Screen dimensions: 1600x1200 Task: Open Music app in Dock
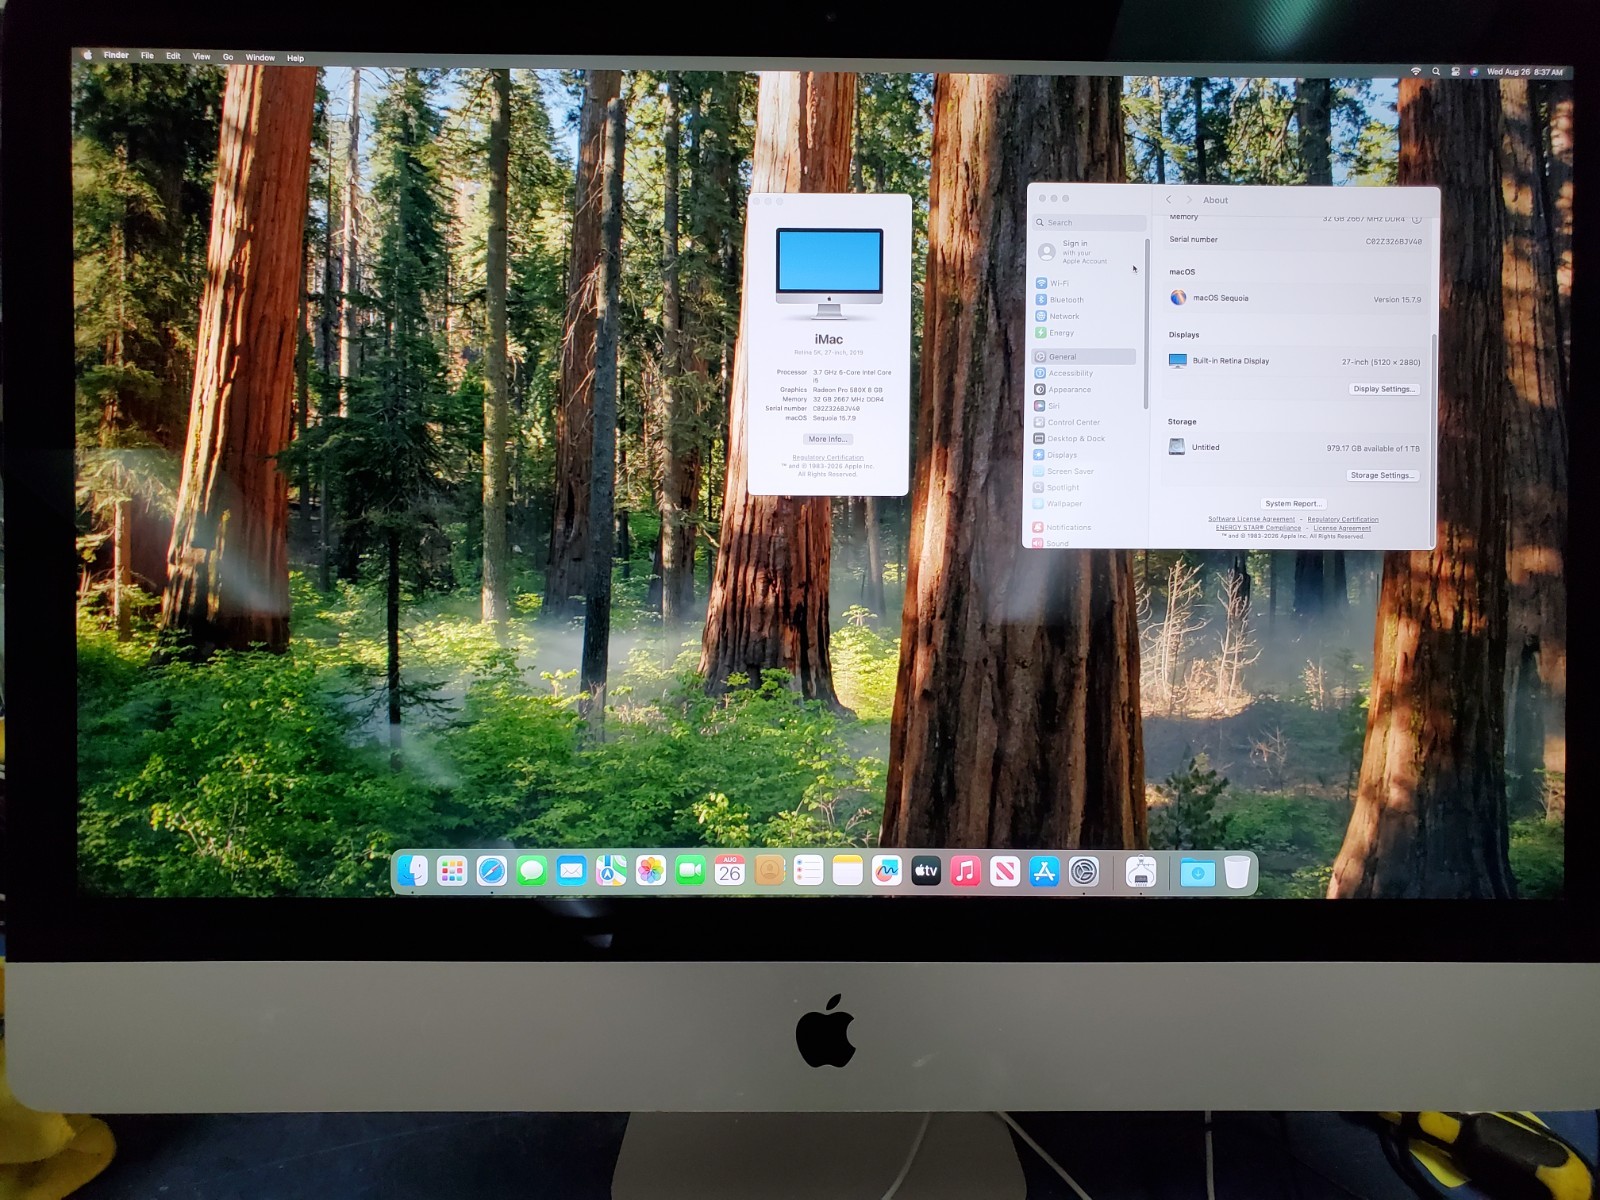[x=965, y=871]
